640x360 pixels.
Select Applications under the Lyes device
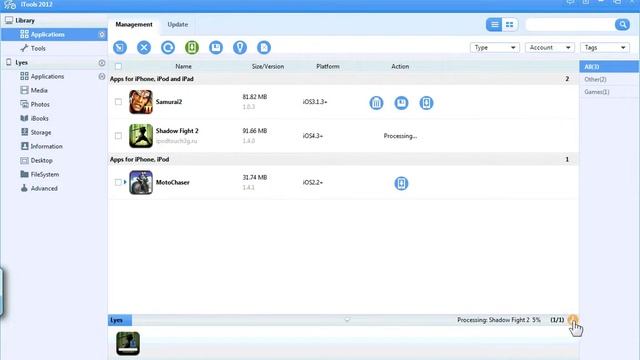47,76
